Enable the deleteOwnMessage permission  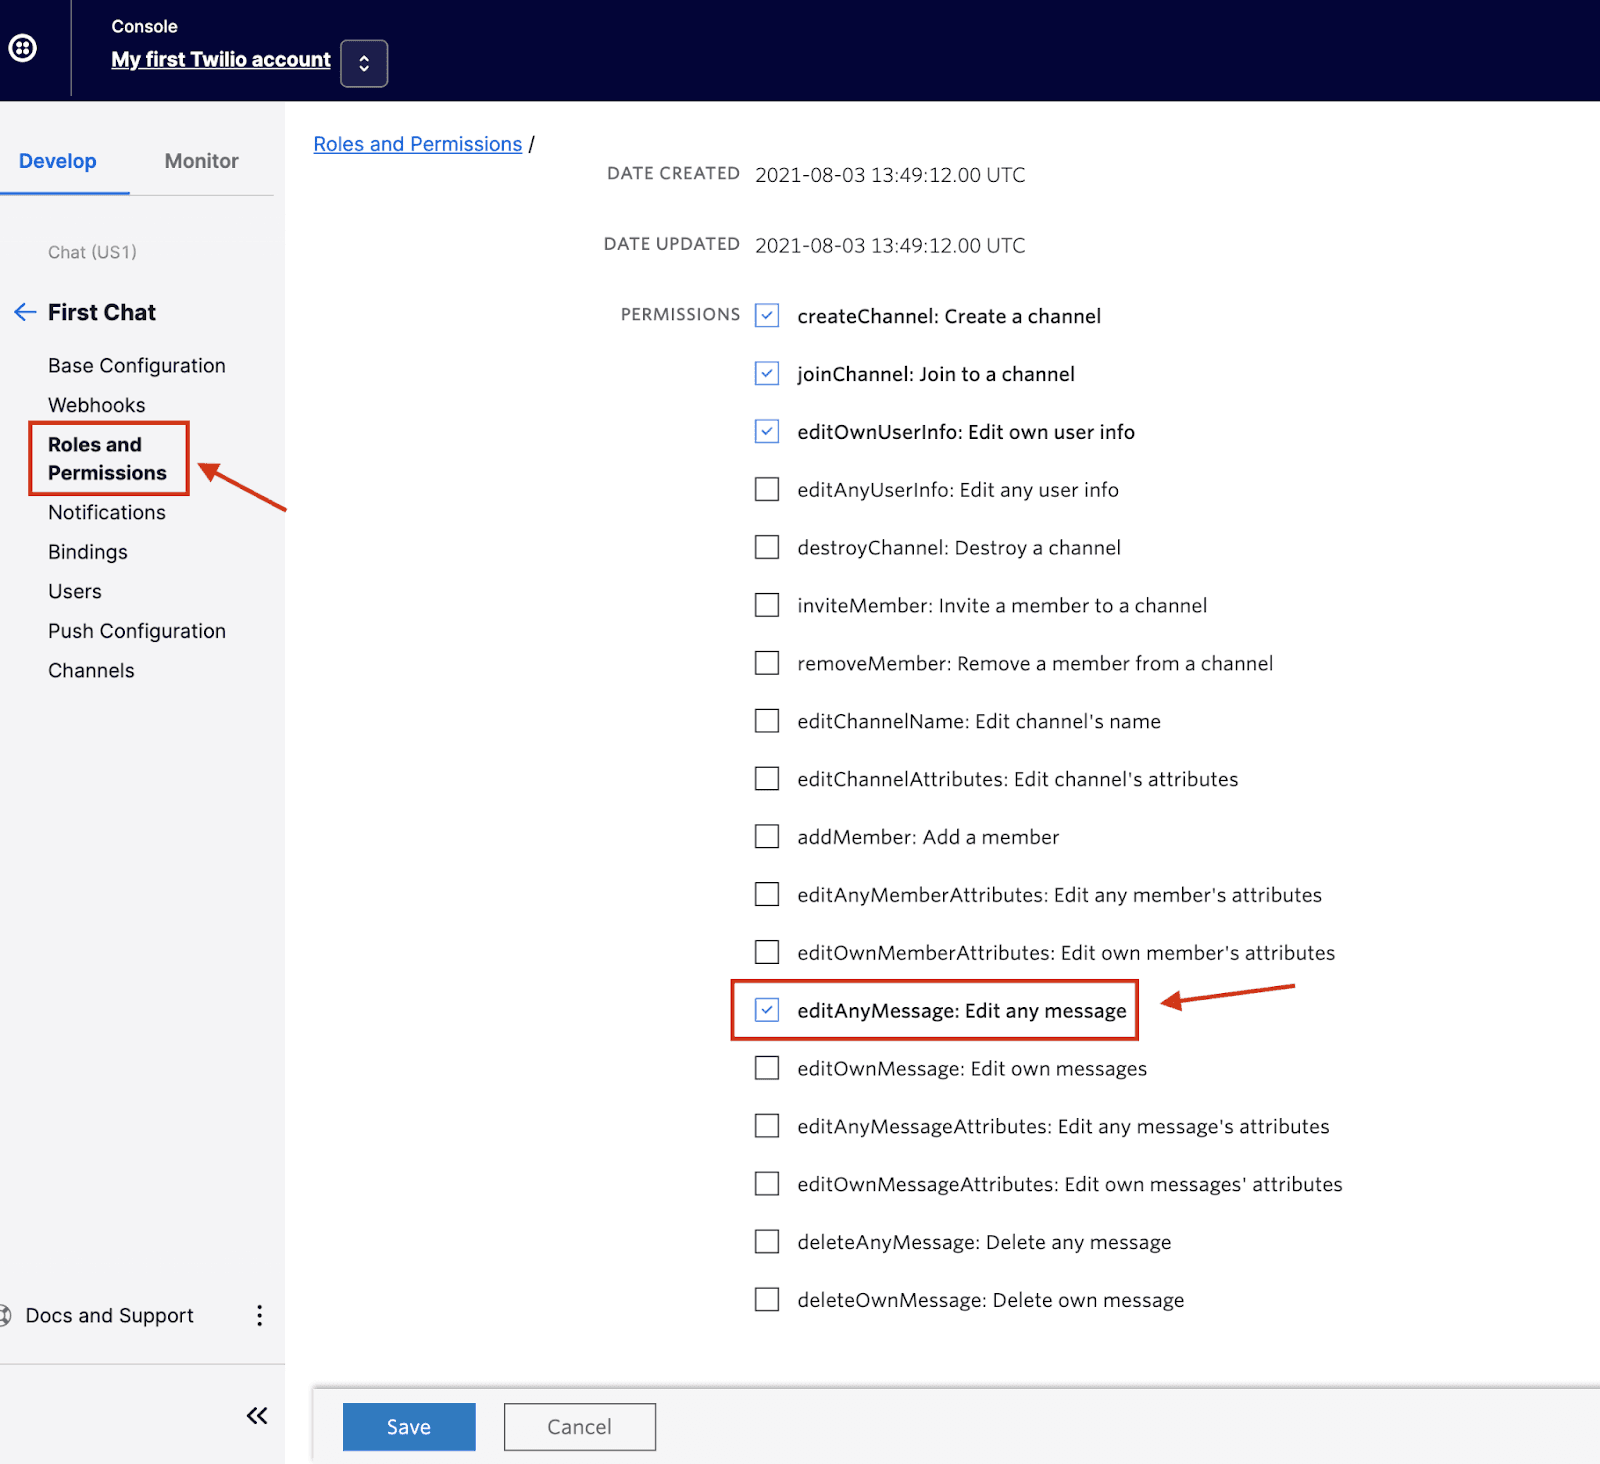pos(766,1299)
